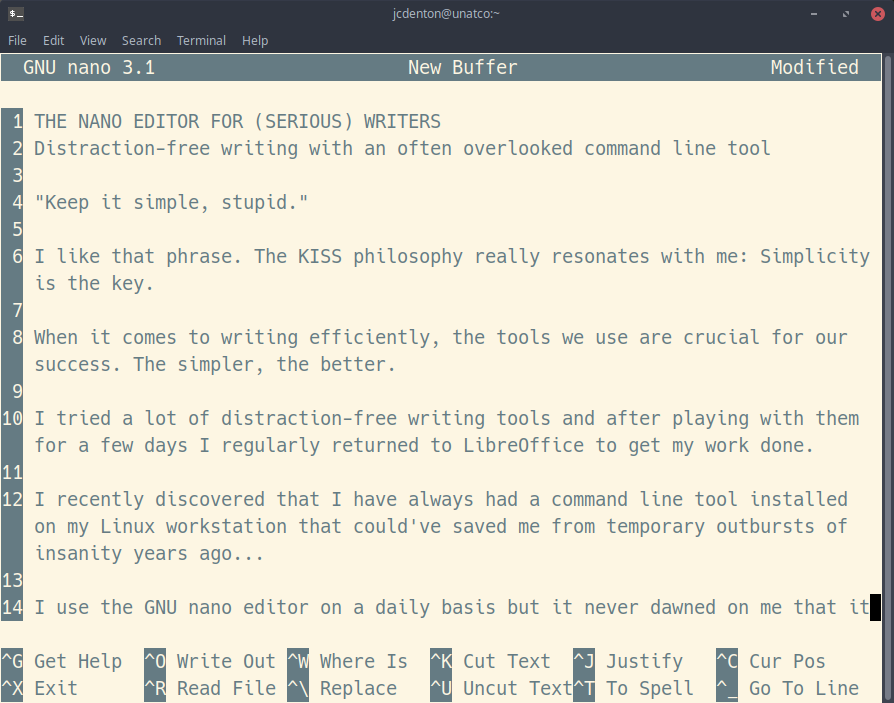Minimize the terminal window
Viewport: 894px width, 703px height.
coord(814,14)
